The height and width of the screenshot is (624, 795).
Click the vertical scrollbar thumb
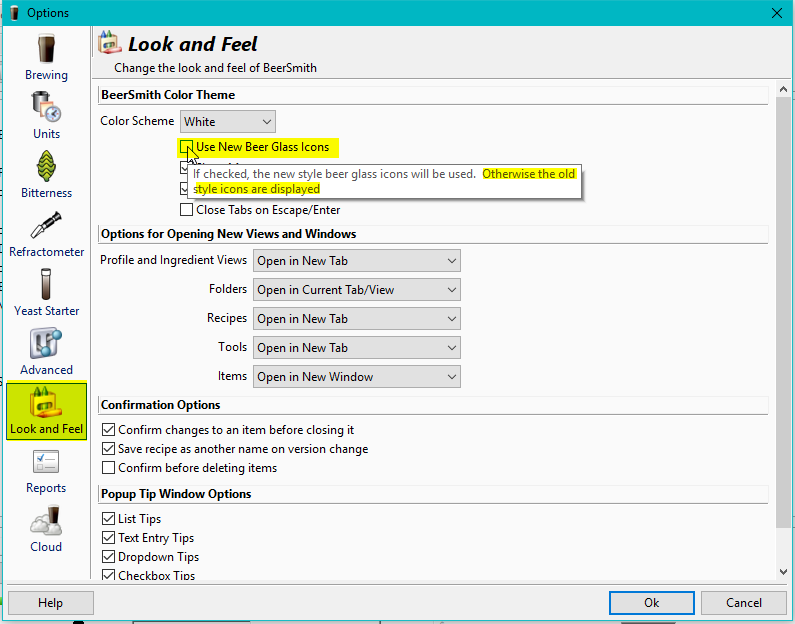783,312
